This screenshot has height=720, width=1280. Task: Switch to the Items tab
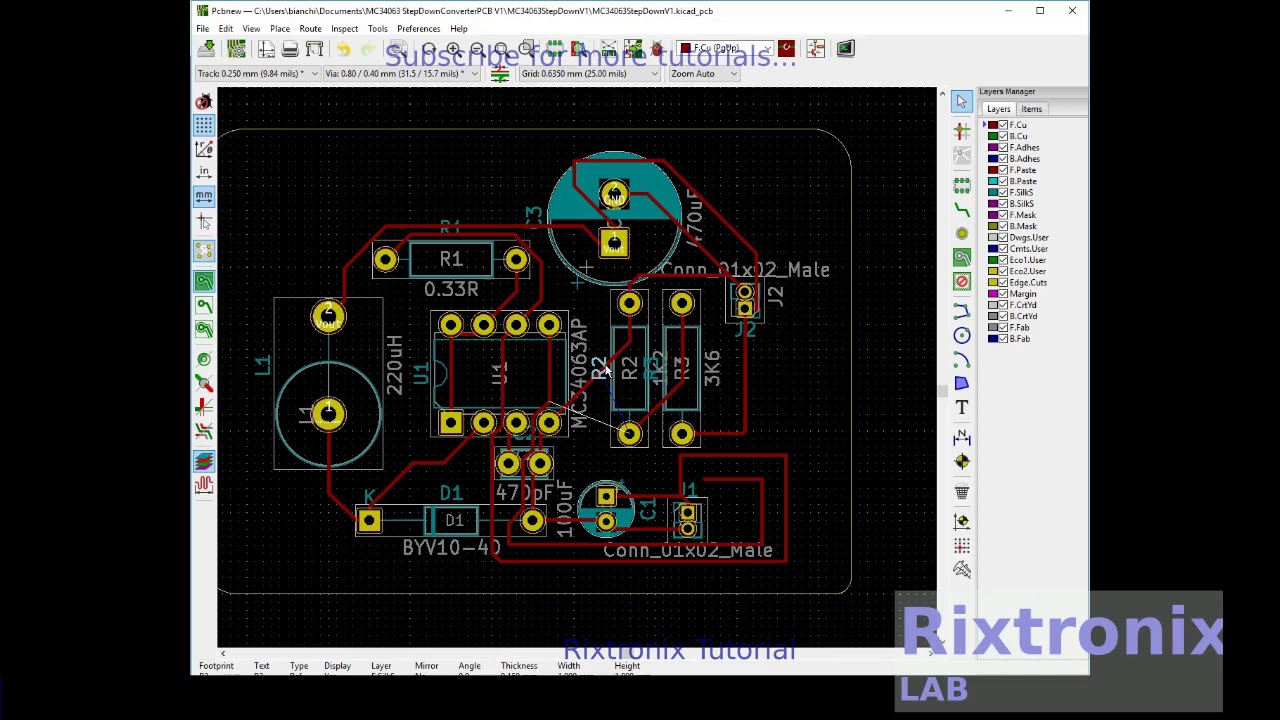point(1032,109)
